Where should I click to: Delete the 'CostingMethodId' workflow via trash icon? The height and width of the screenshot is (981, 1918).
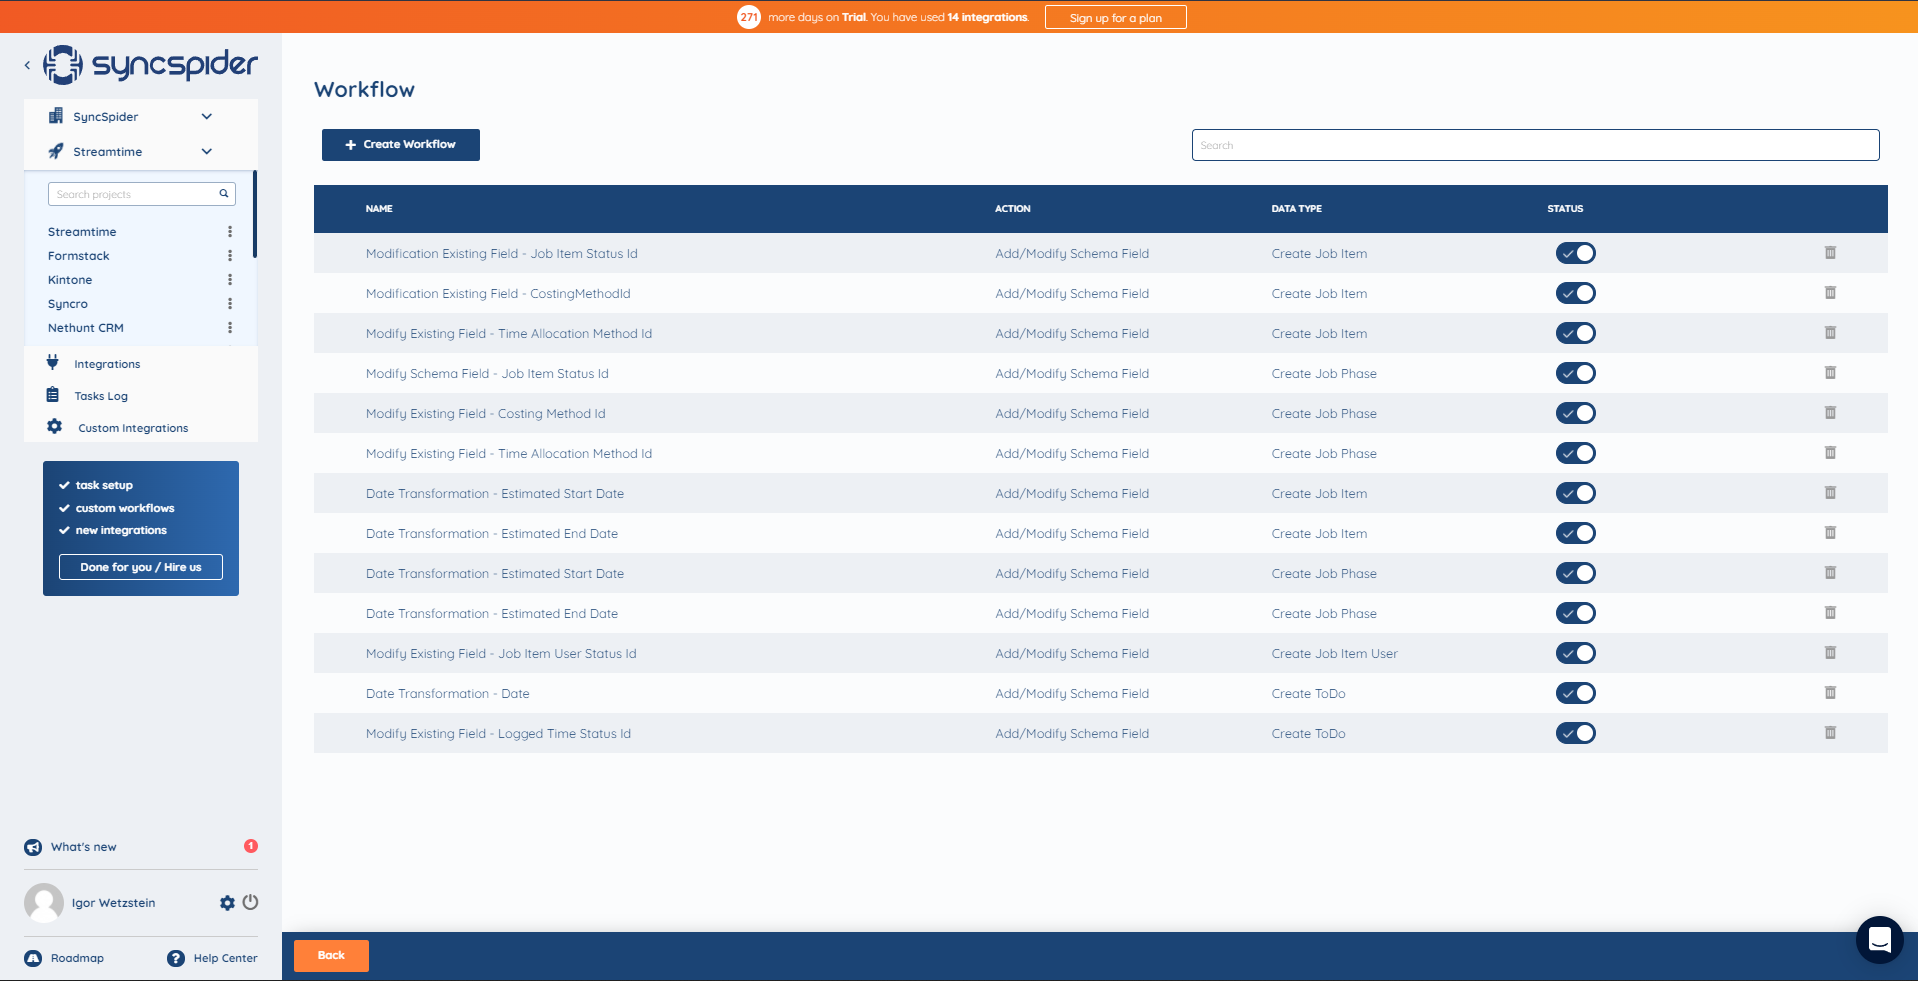(1830, 293)
